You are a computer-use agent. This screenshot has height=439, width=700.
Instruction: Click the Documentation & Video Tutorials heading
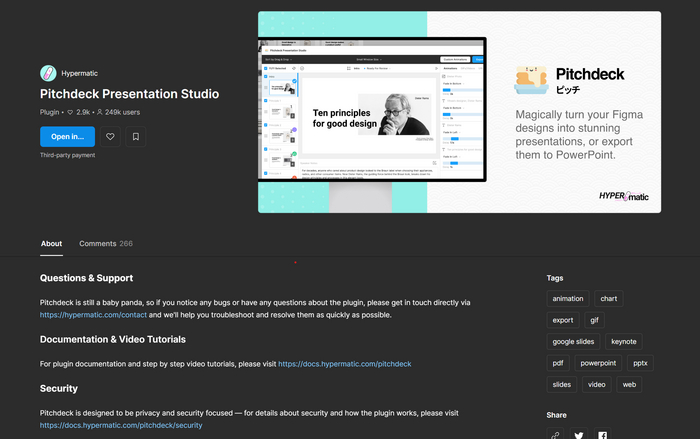coord(113,339)
